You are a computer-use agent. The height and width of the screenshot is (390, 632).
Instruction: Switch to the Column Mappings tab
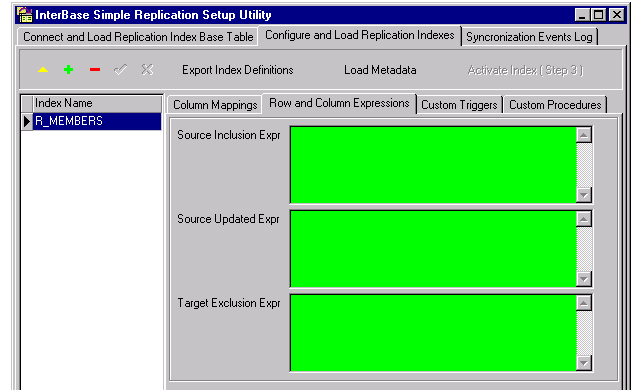(x=215, y=105)
